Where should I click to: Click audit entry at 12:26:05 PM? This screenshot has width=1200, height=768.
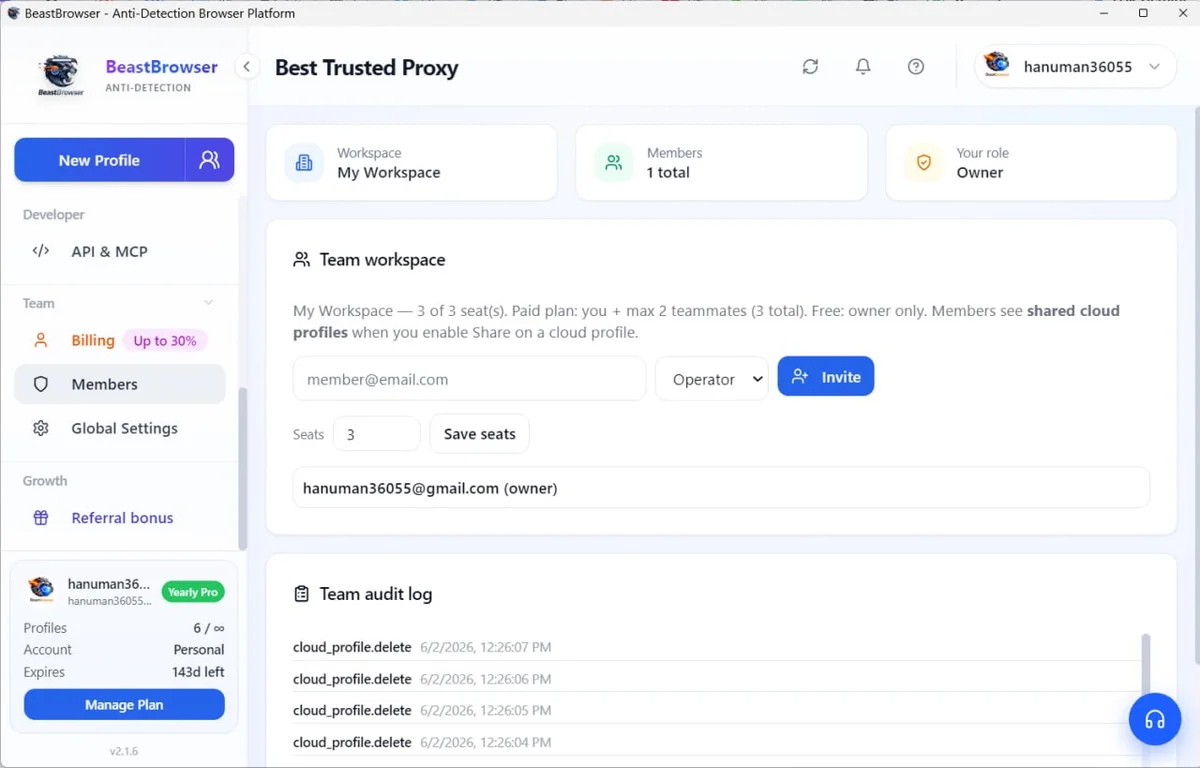(x=717, y=710)
